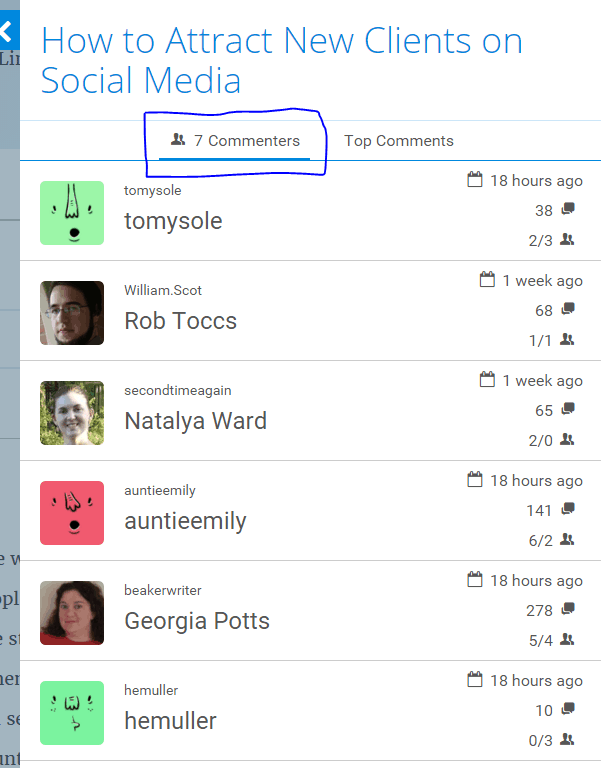601x768 pixels.
Task: Click tomysole's green avatar
Action: point(72,213)
